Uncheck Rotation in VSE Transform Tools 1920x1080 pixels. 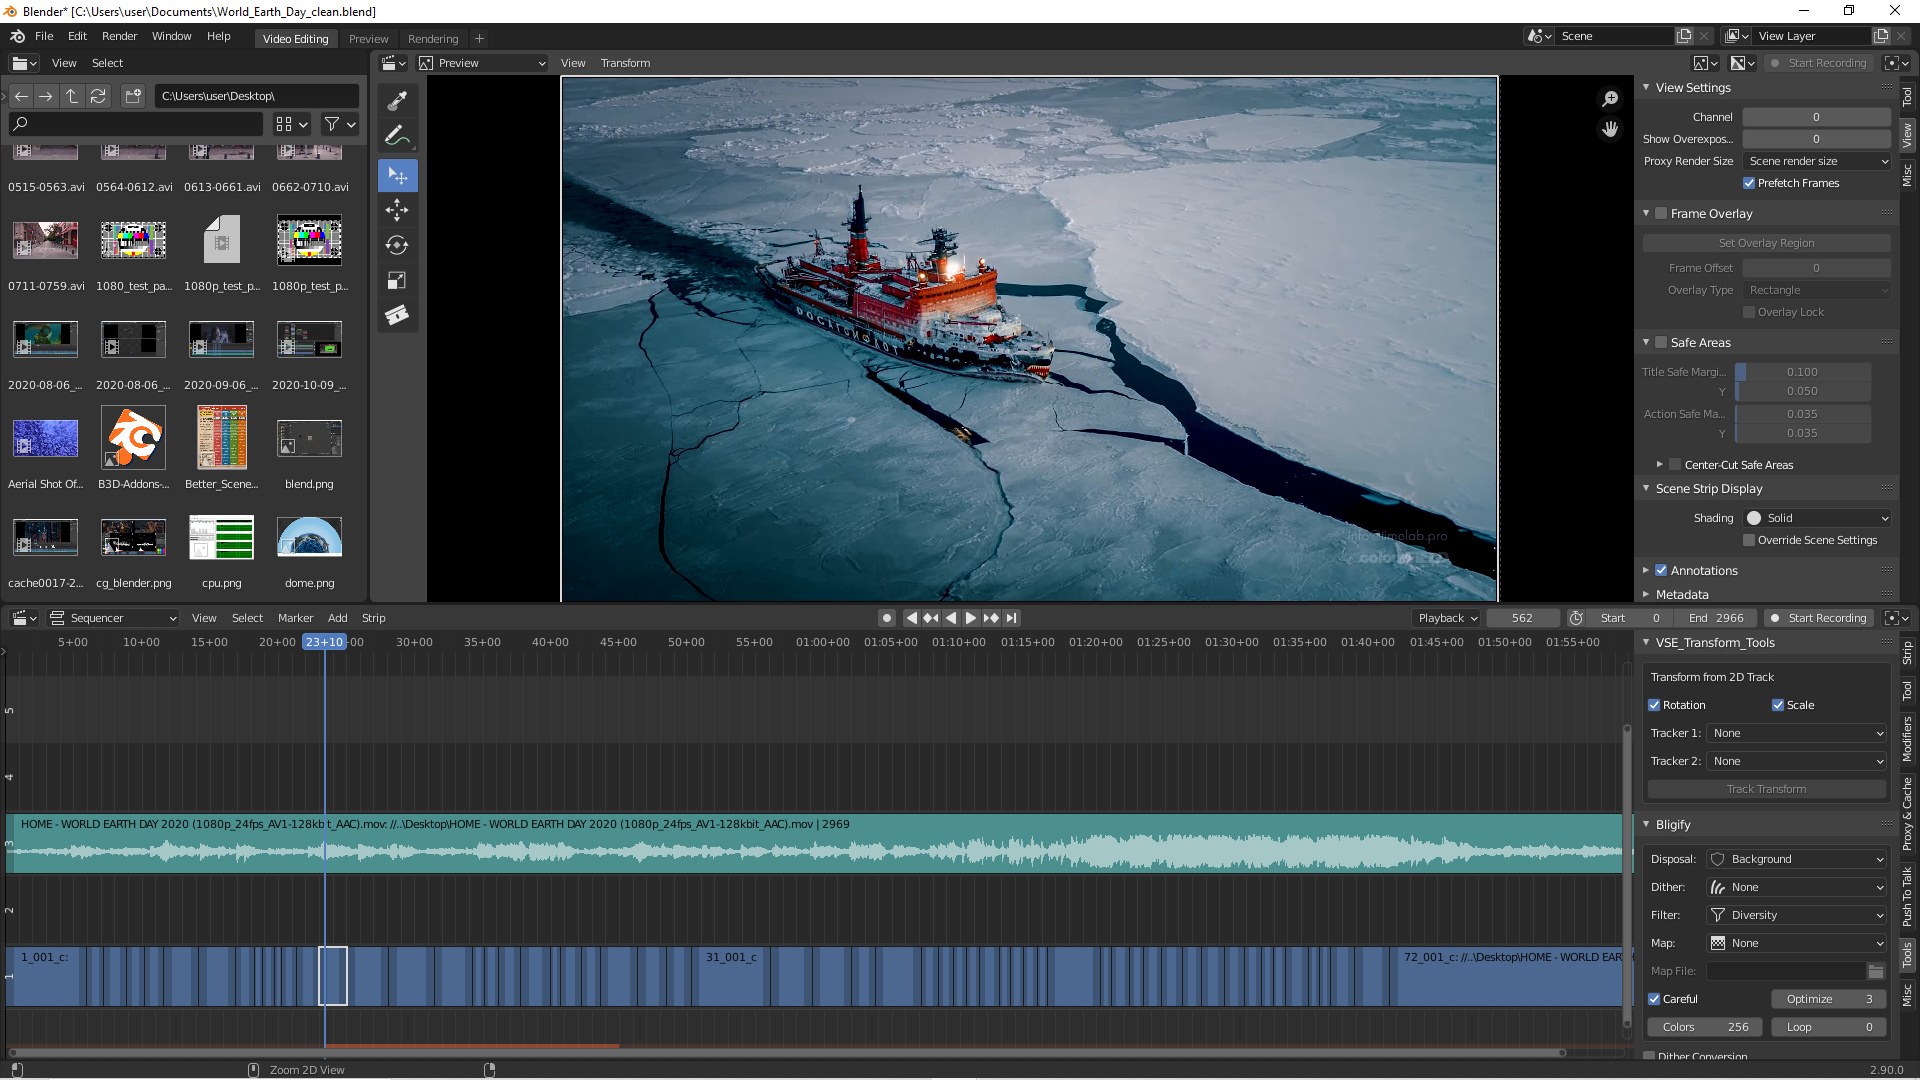(1654, 705)
